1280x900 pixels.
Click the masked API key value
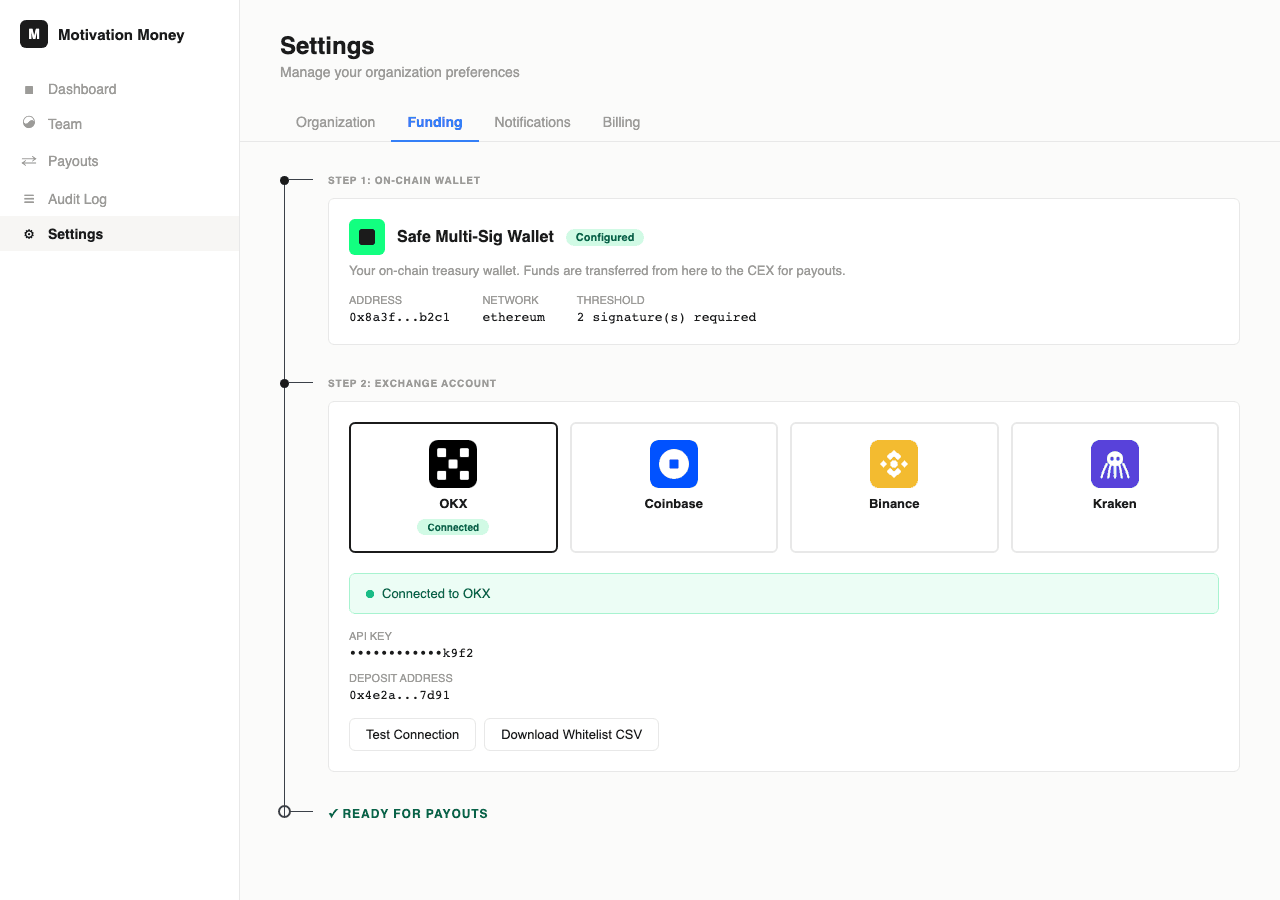pyautogui.click(x=411, y=653)
